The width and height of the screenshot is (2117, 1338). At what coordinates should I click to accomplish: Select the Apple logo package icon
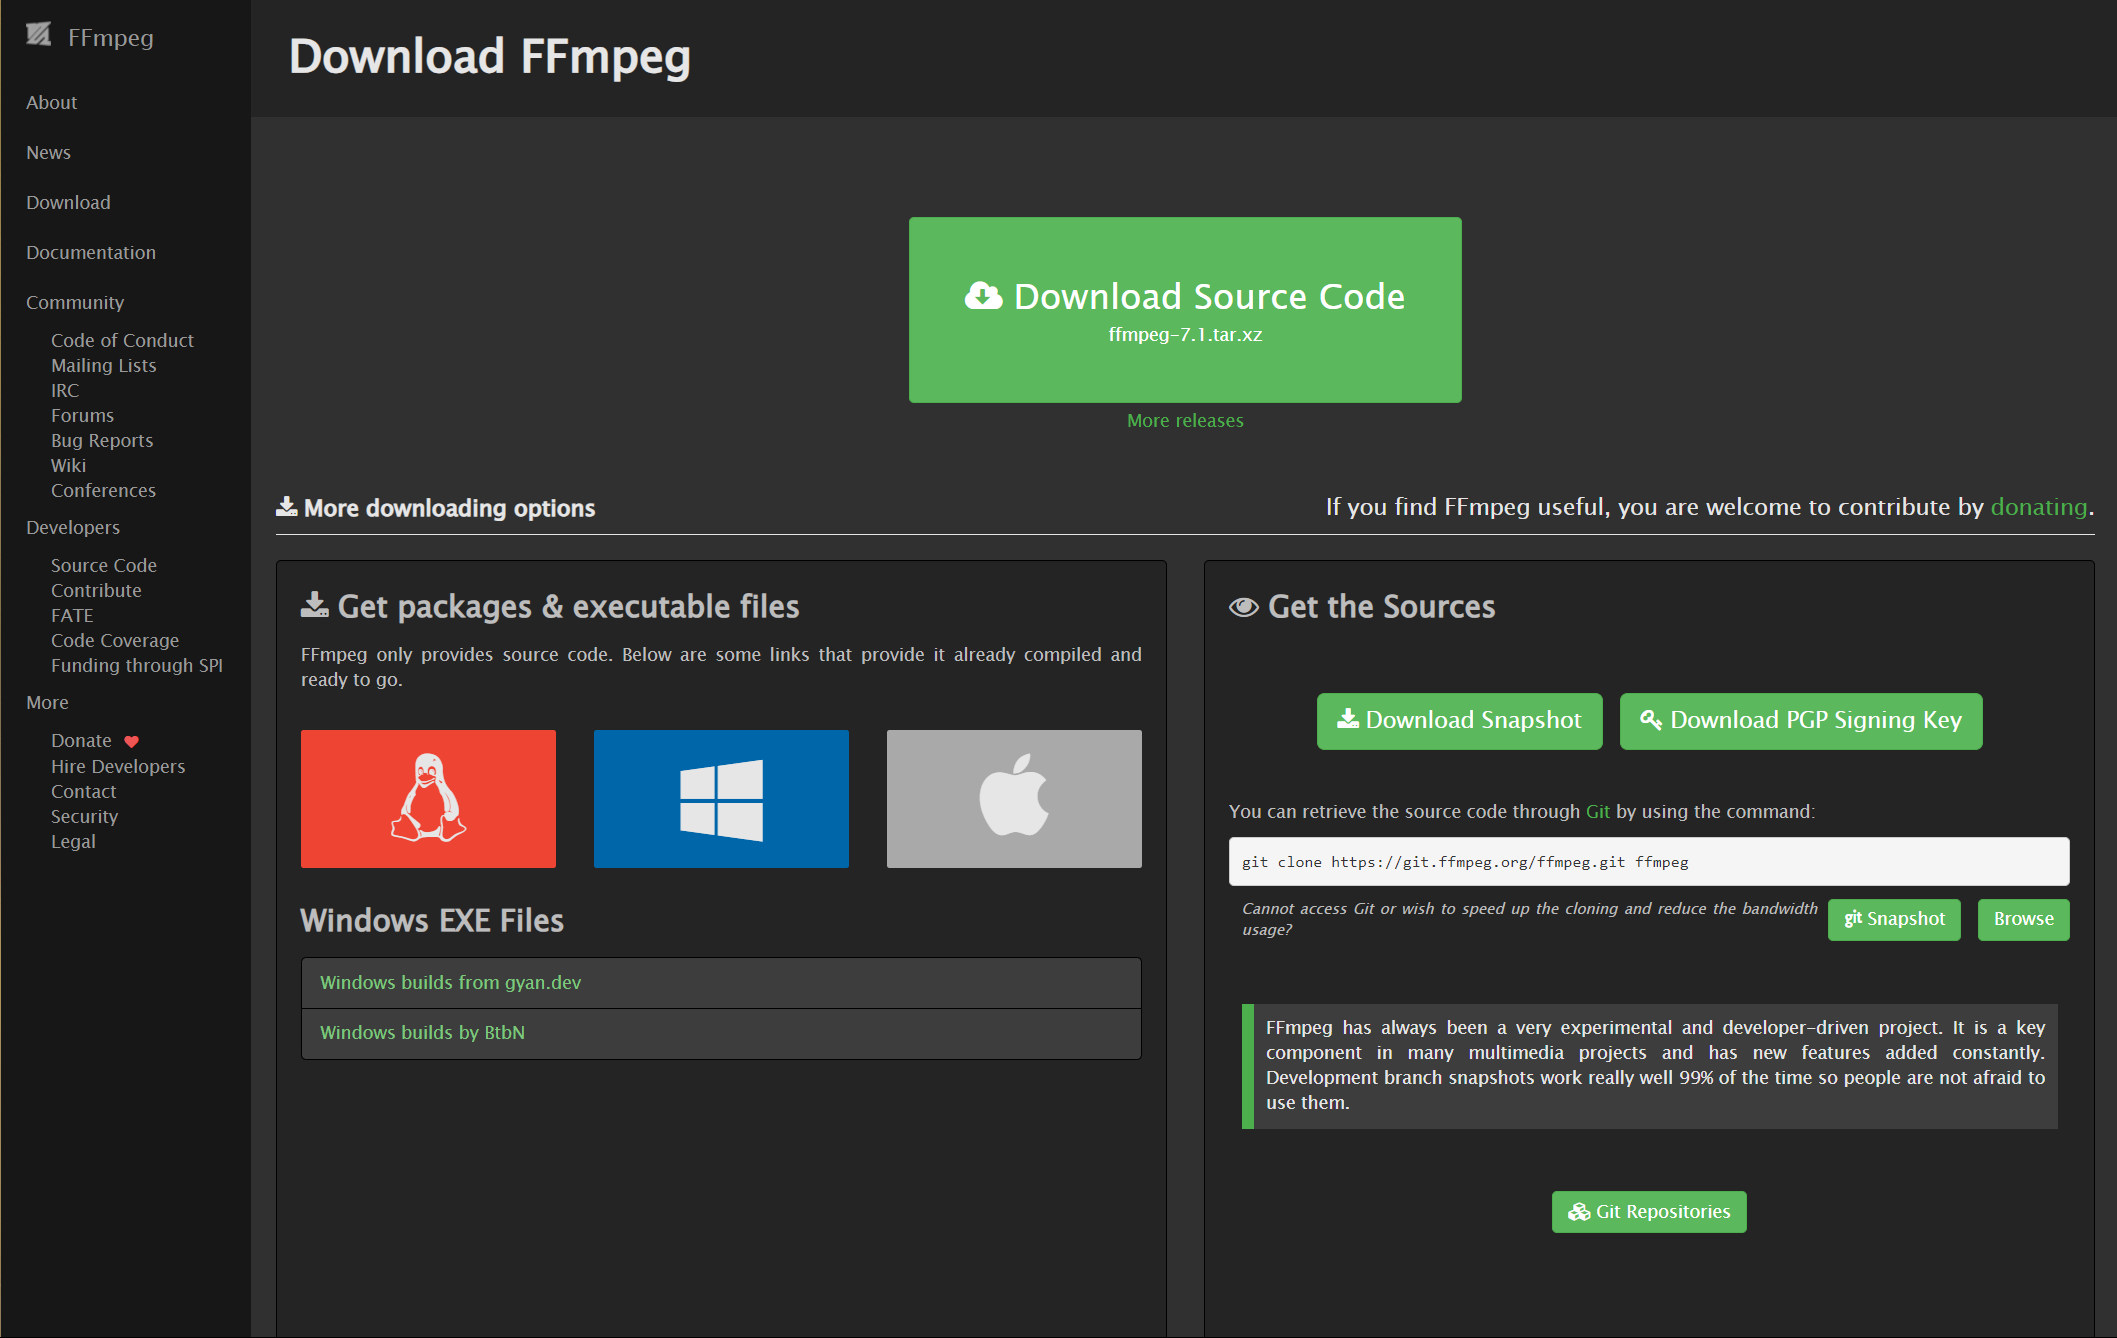(1013, 798)
